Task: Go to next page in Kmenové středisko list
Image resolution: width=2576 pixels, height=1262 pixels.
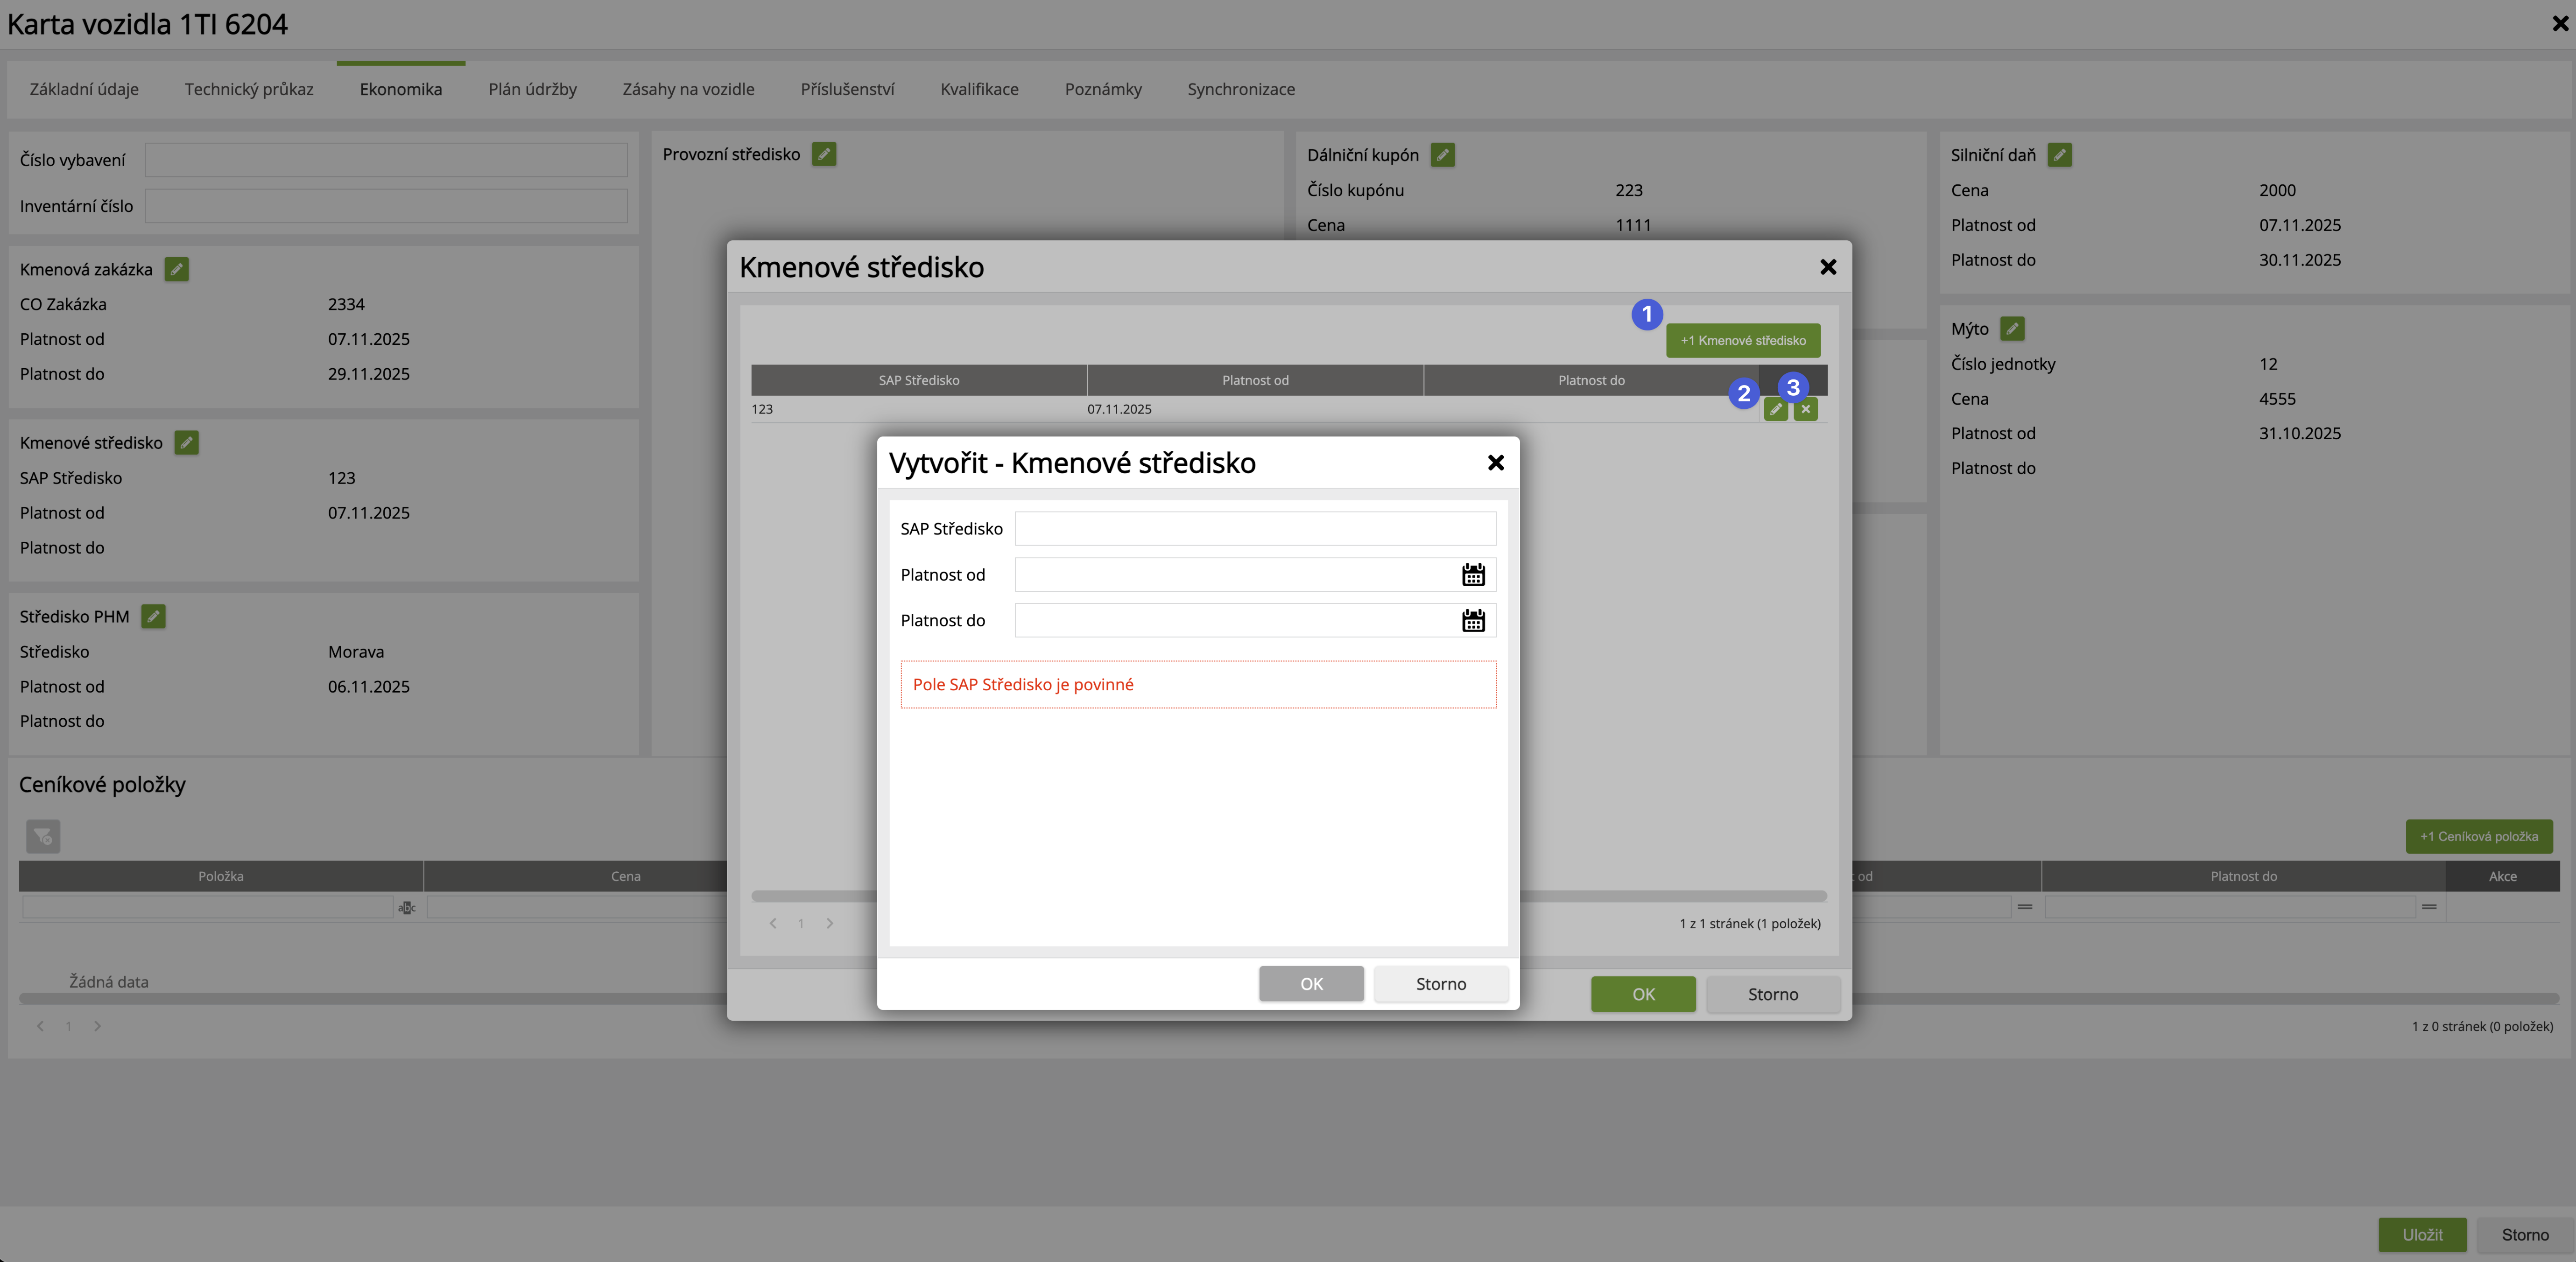Action: pos(829,924)
